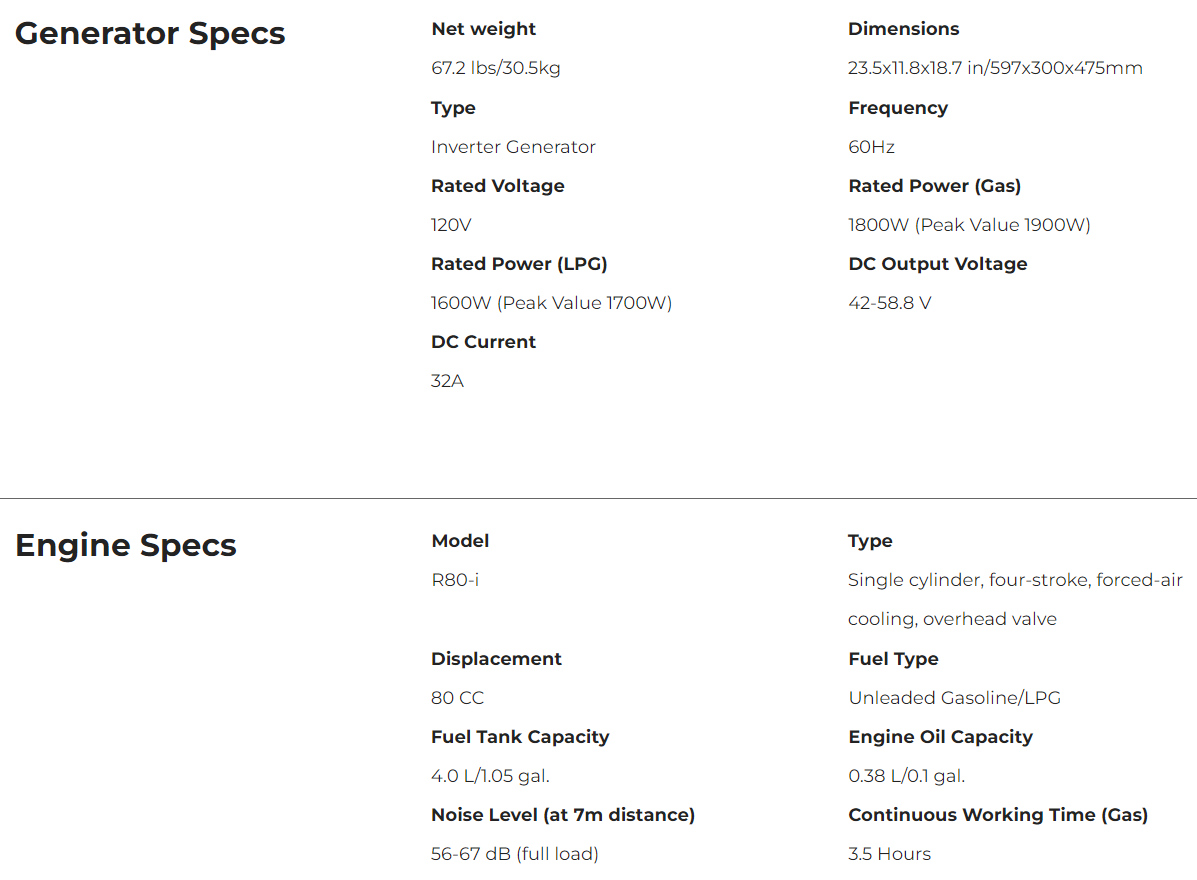Image resolution: width=1197 pixels, height=880 pixels.
Task: Click the Noise Level (at 7m distance) label
Action: (562, 815)
